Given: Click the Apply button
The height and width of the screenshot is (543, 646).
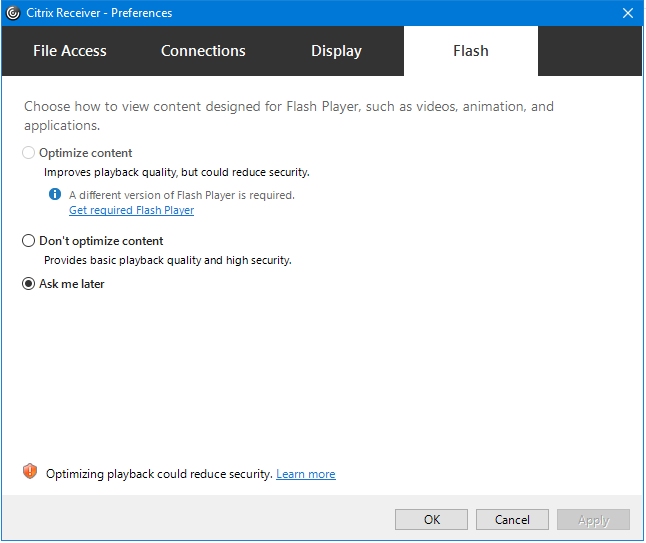Looking at the screenshot, I should pyautogui.click(x=593, y=520).
